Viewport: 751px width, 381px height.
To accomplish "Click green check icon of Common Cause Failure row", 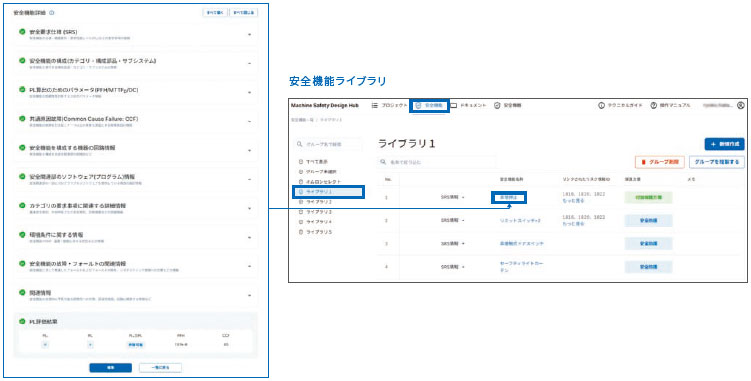I will pos(22,118).
